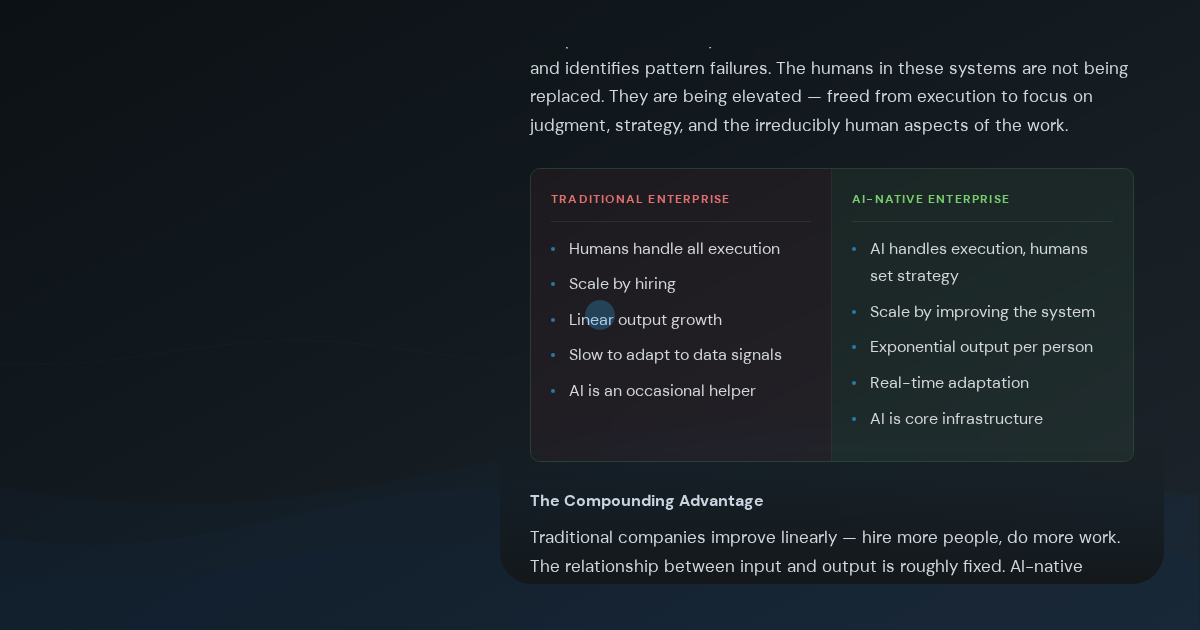Click 'Scale by hiring' bullet text
The width and height of the screenshot is (1200, 630).
tap(622, 284)
